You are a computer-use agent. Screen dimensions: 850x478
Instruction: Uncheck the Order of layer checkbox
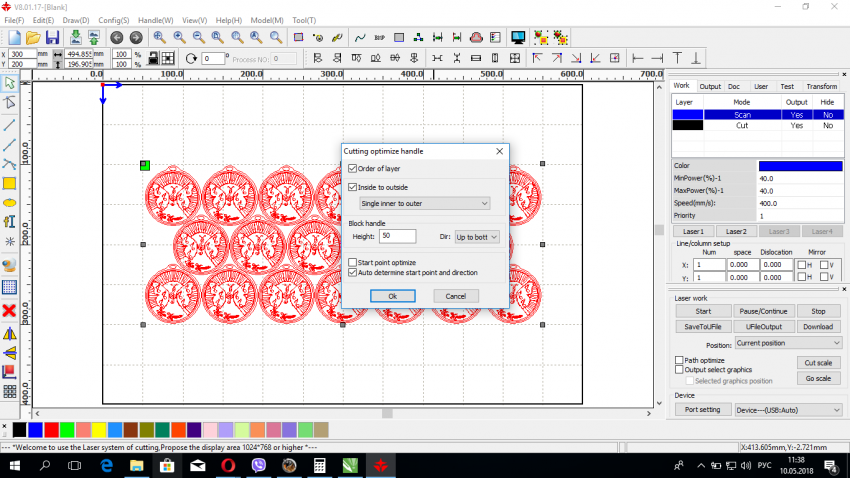(x=352, y=168)
